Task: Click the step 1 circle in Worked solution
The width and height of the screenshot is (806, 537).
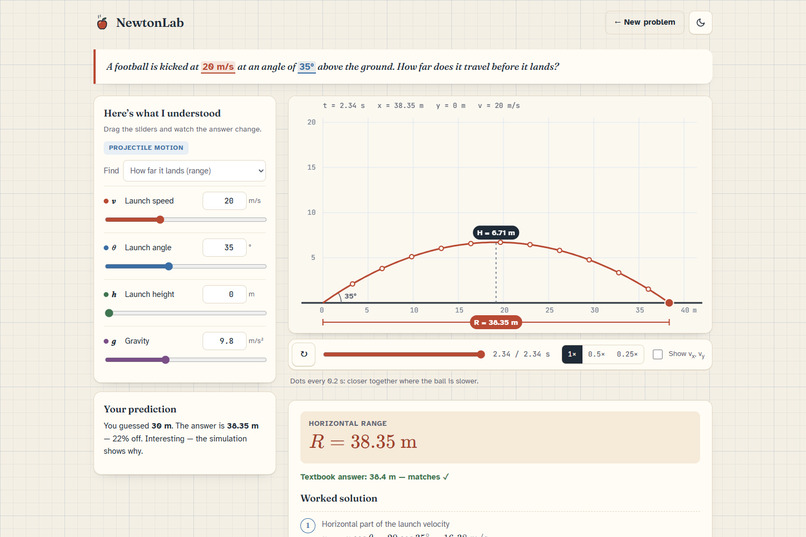Action: pyautogui.click(x=307, y=526)
